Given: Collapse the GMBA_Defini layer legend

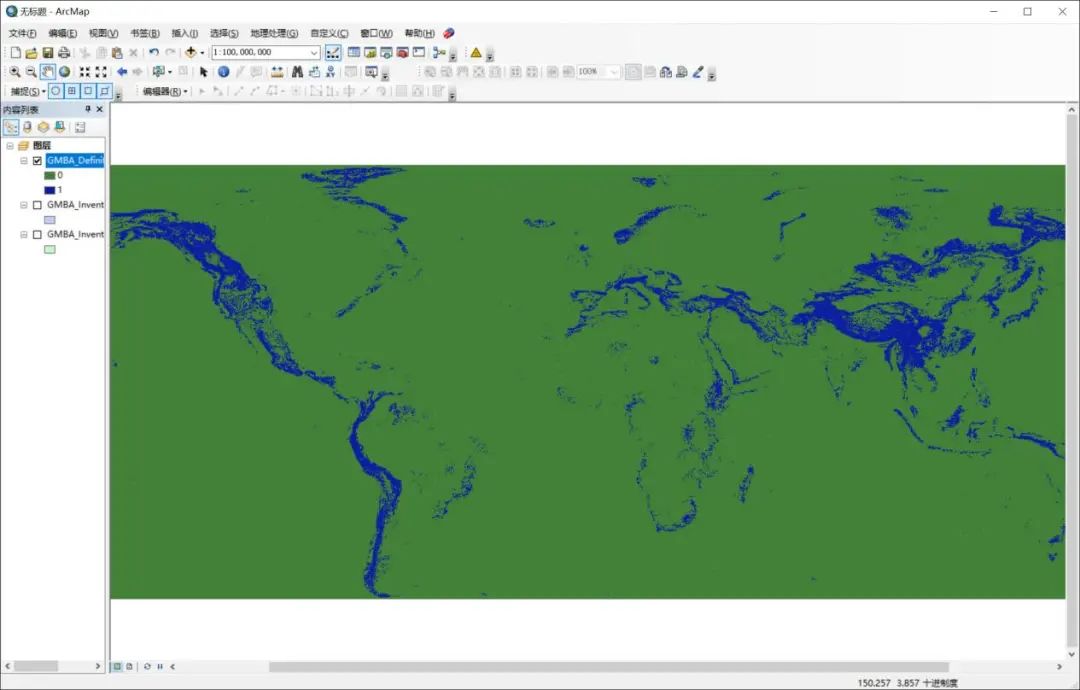Looking at the screenshot, I should 24,160.
